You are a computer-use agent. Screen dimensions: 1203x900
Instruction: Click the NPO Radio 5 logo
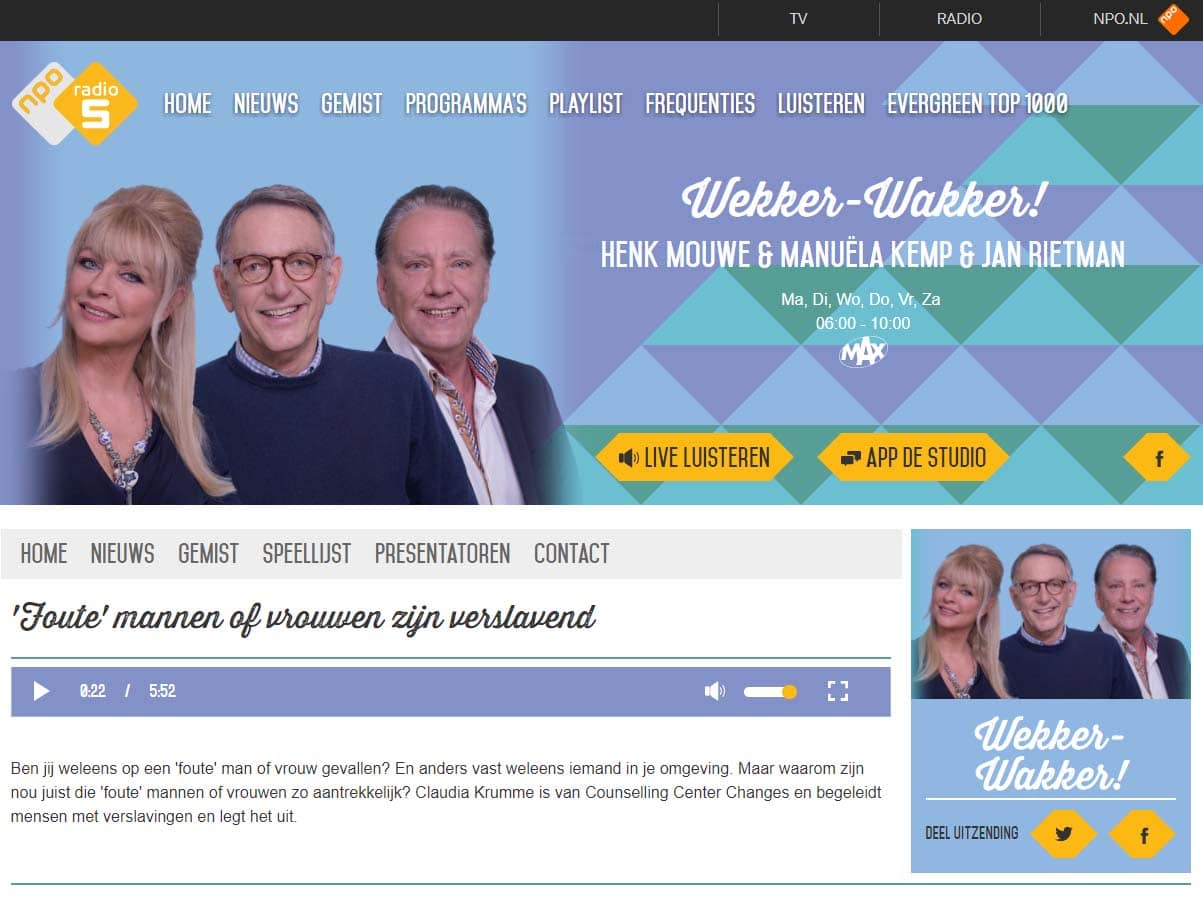click(x=75, y=103)
